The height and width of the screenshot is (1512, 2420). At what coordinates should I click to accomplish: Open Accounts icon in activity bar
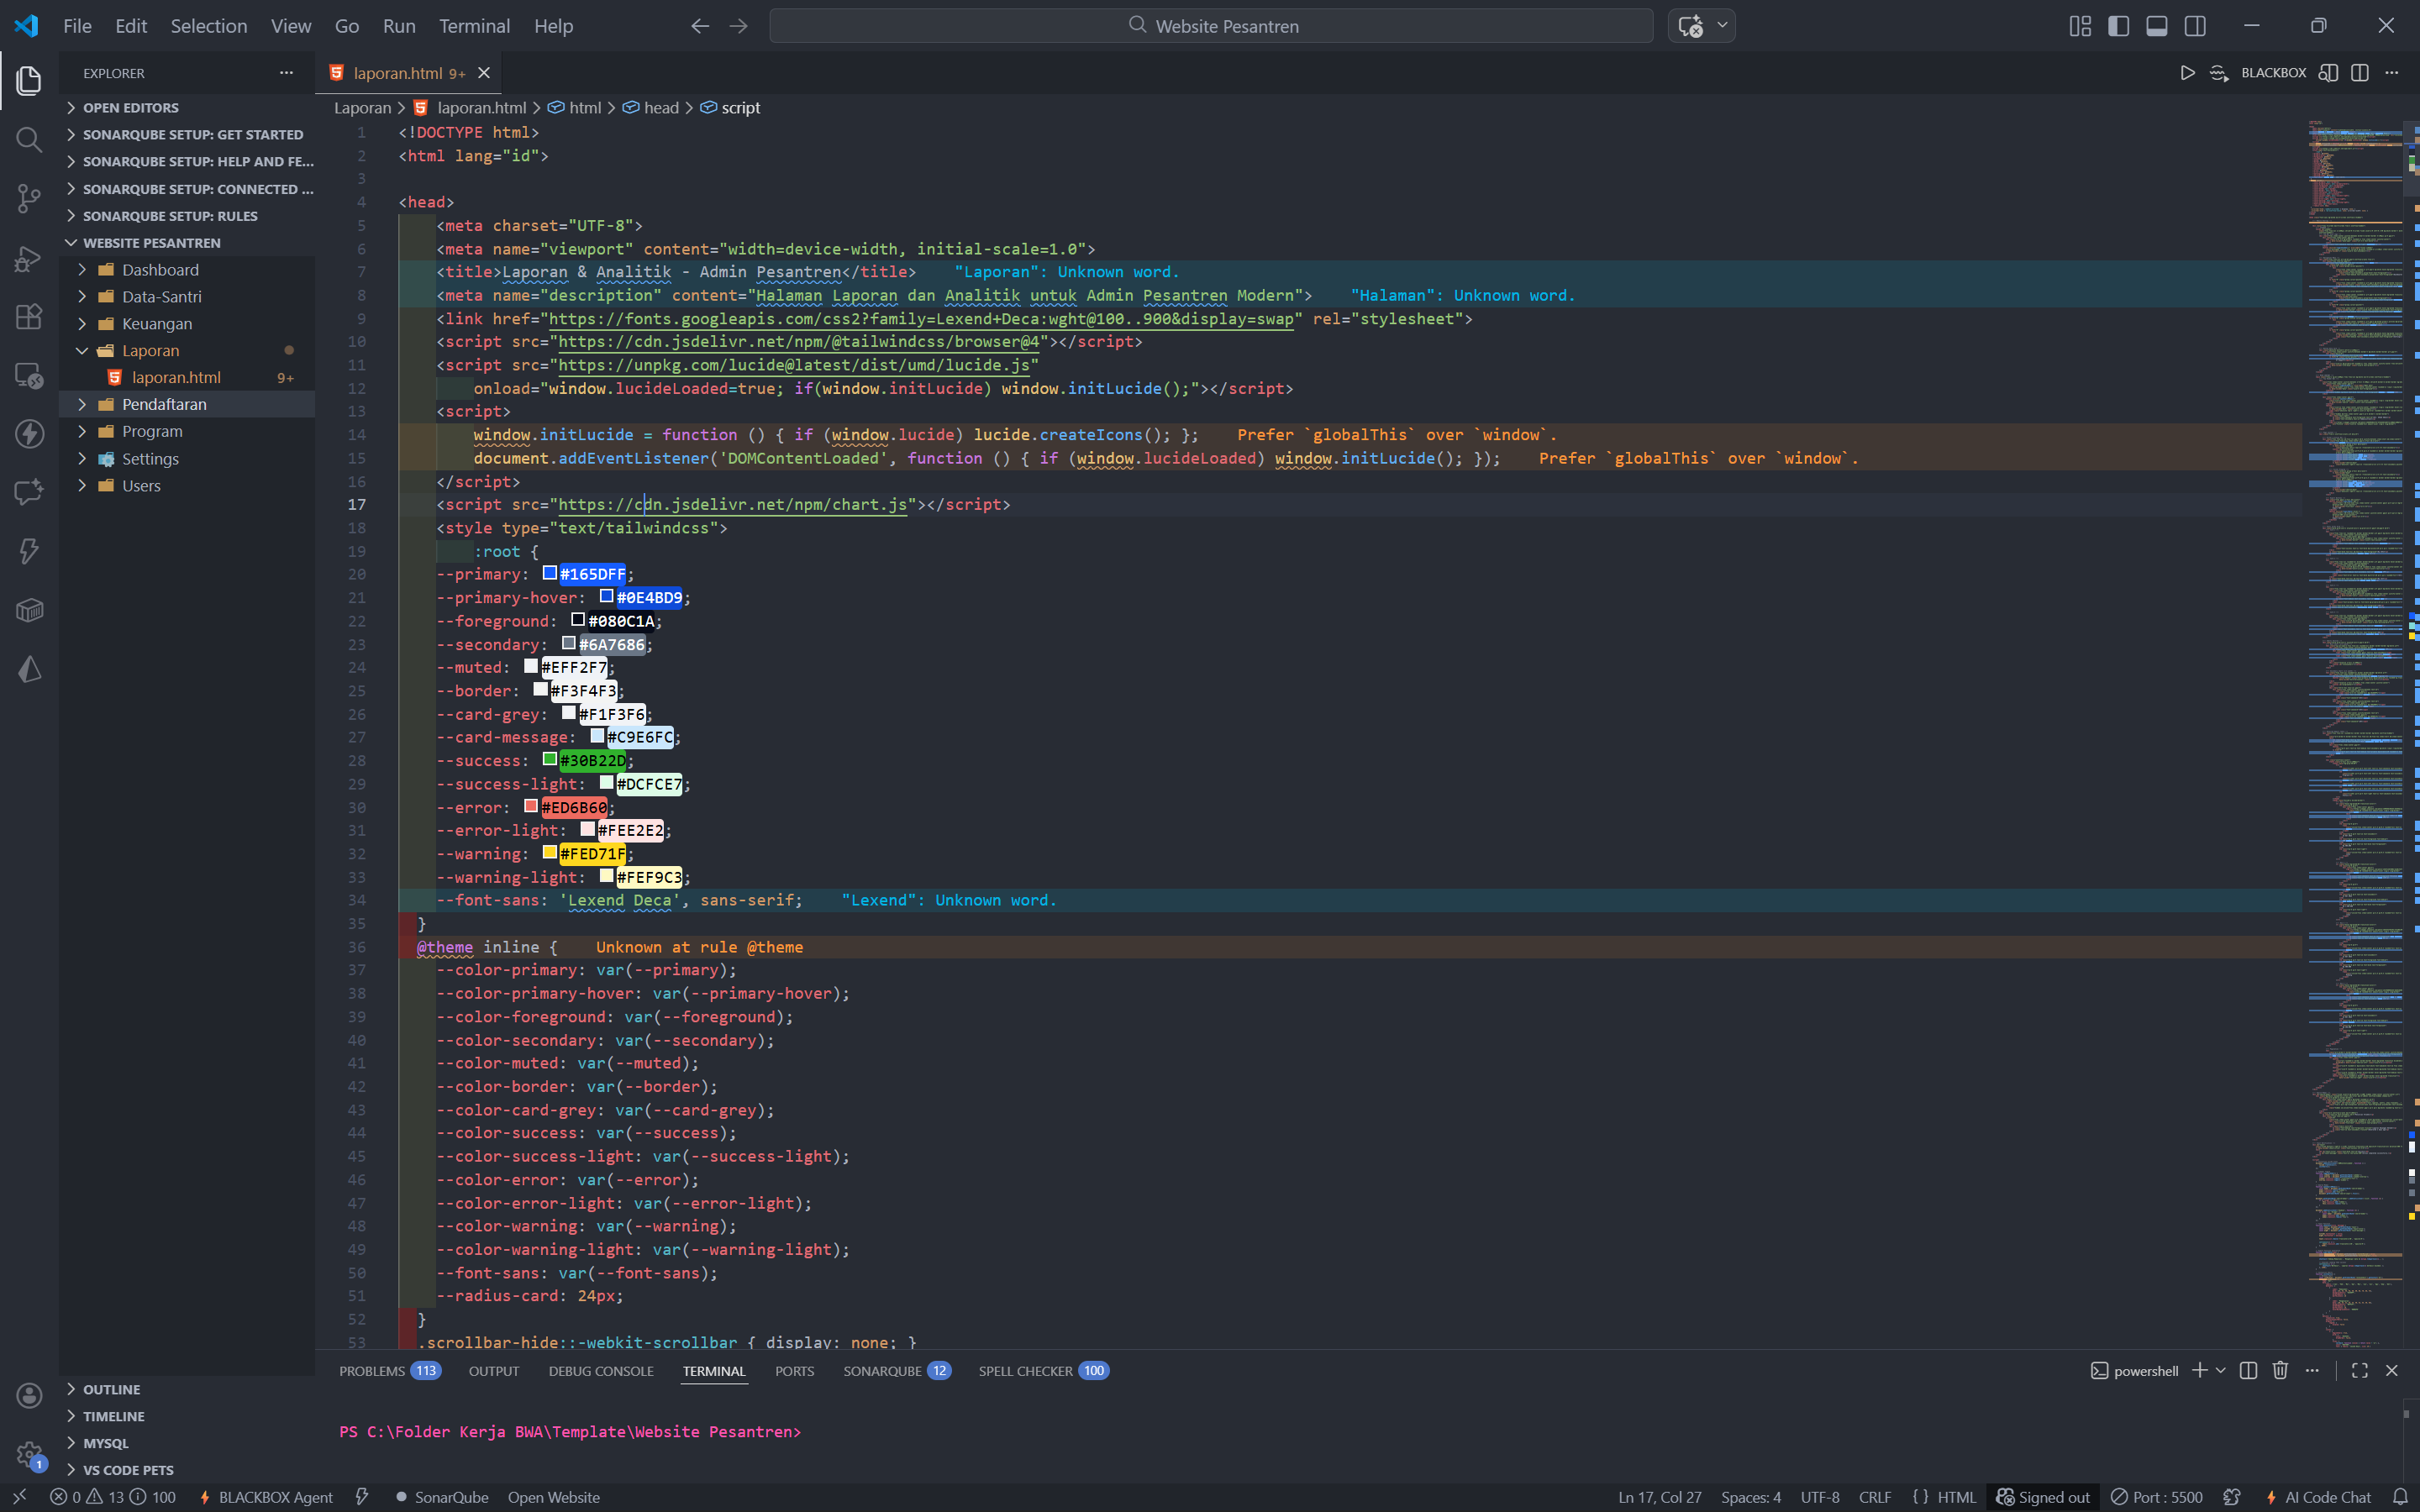coord(29,1395)
